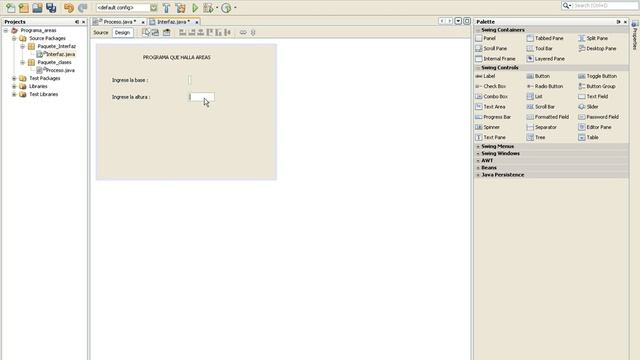Show the opened documents list dropdown
640x360 pixels.
pos(458,21)
